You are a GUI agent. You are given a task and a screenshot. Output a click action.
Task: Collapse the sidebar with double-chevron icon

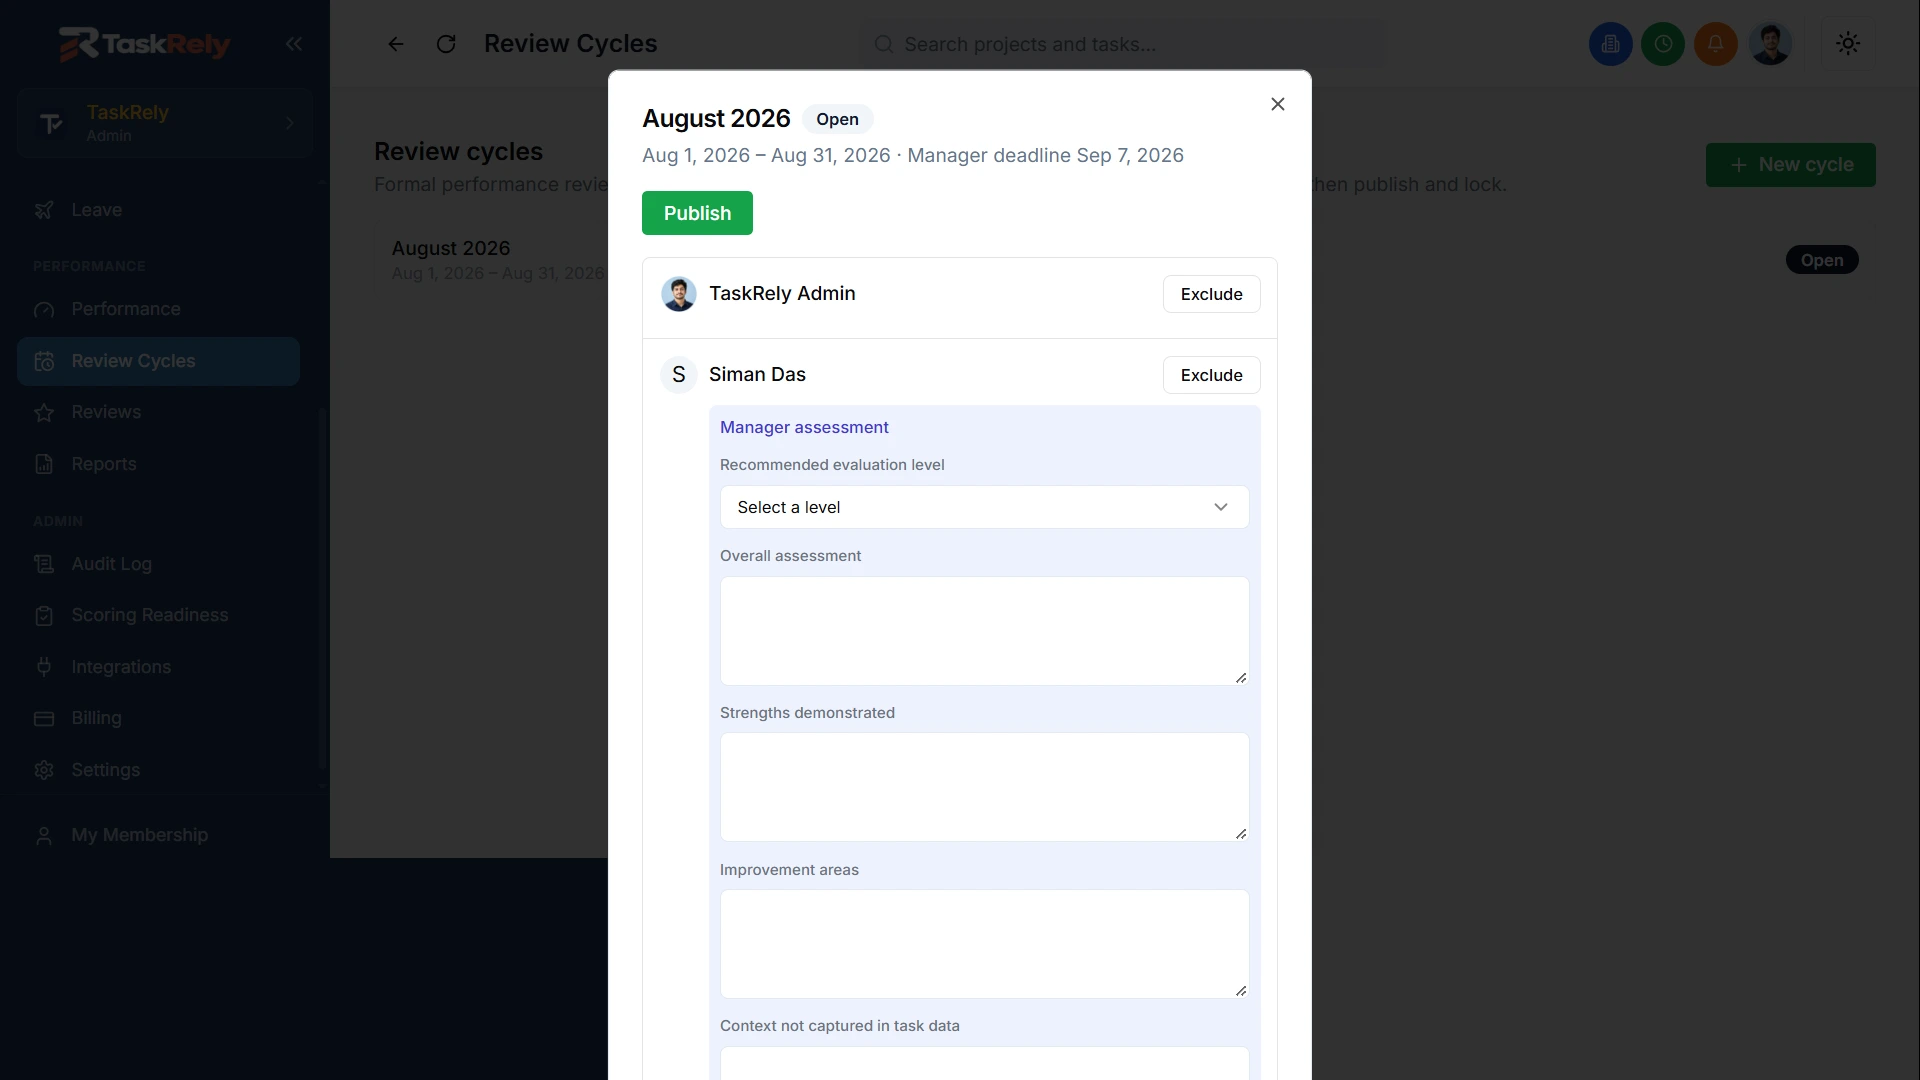click(x=293, y=44)
